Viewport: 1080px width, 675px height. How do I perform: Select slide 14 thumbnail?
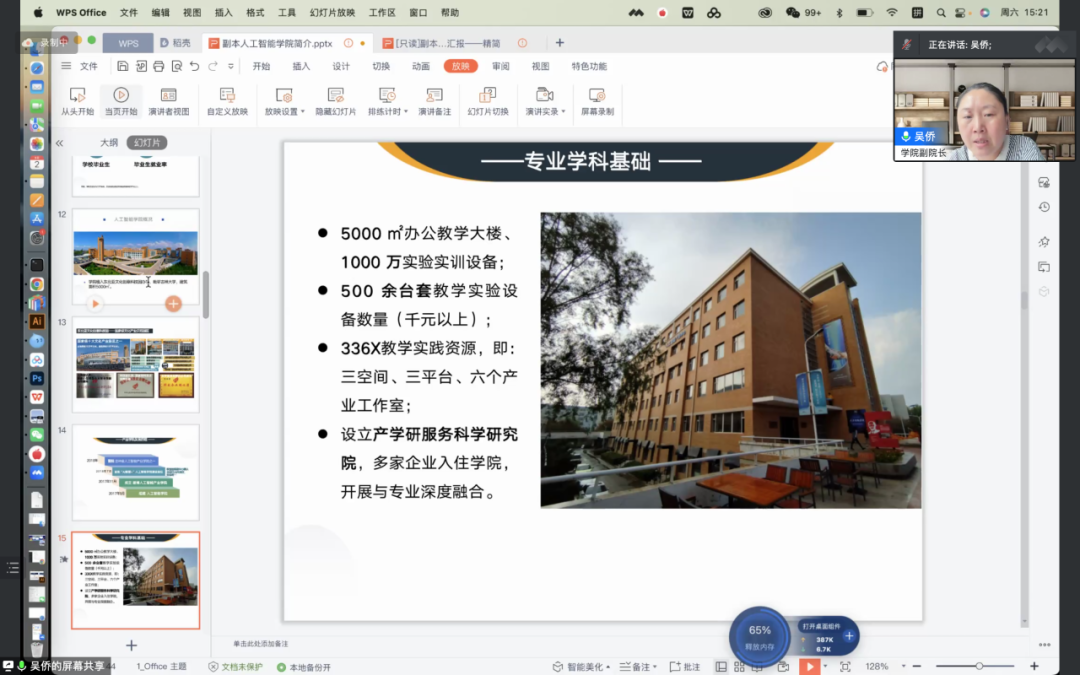tap(136, 472)
